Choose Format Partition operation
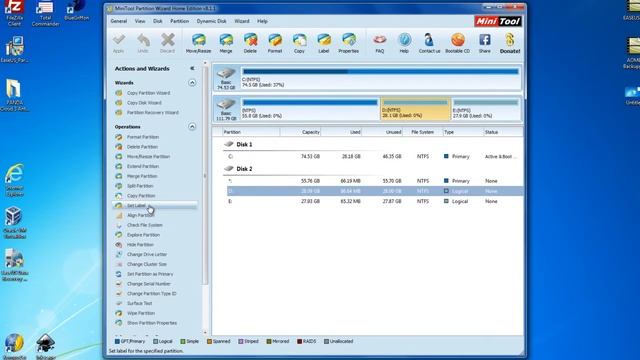 (x=142, y=137)
